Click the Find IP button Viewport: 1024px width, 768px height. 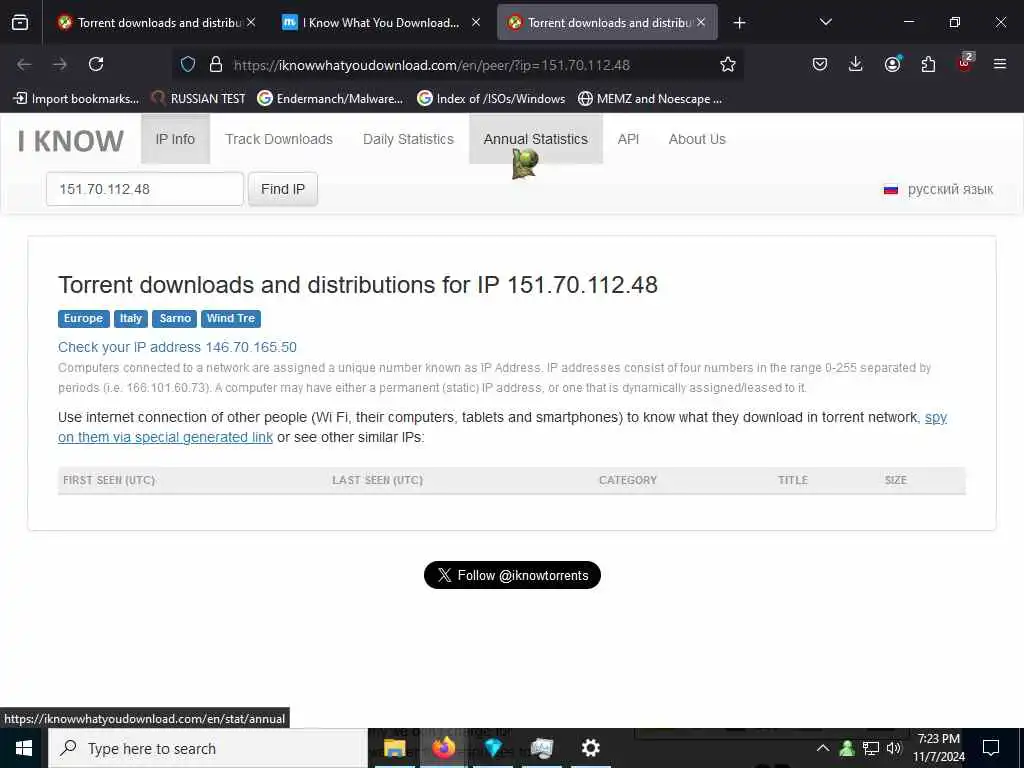click(x=283, y=189)
